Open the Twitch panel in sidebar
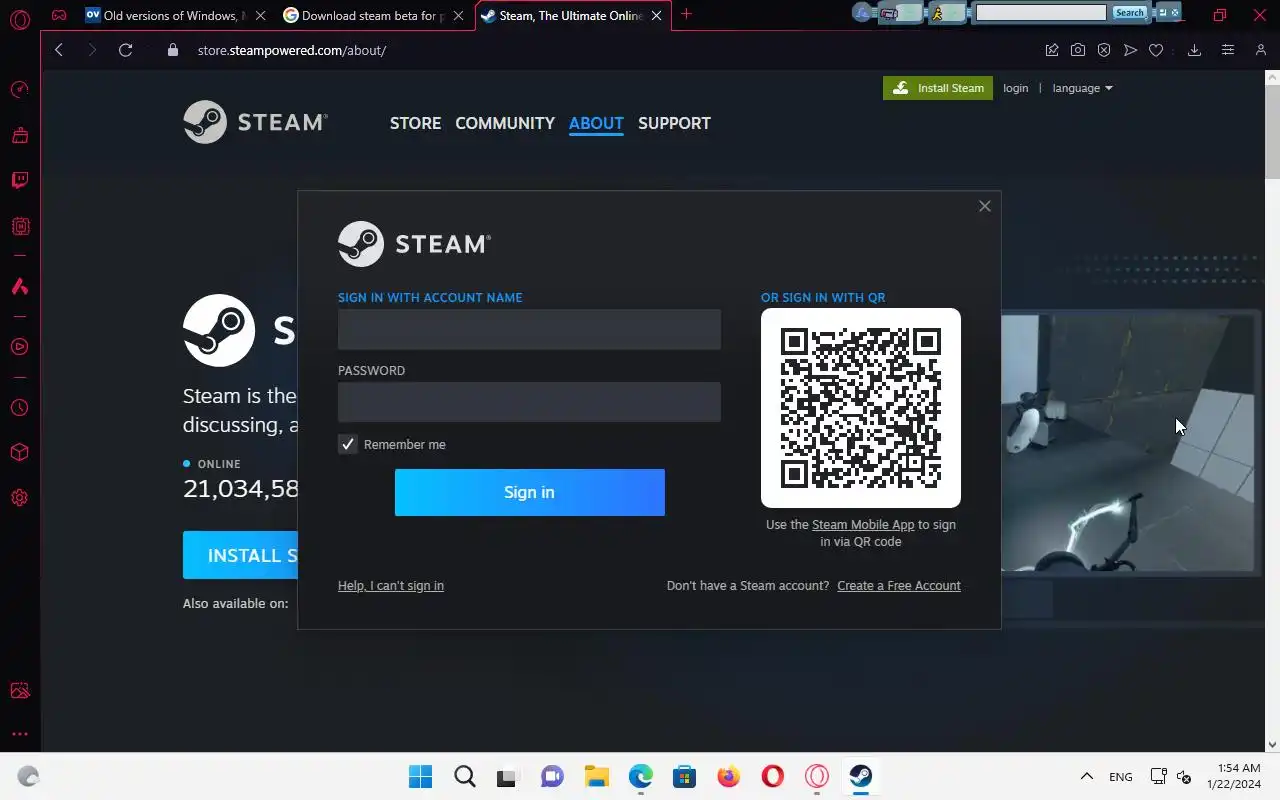 (20, 181)
